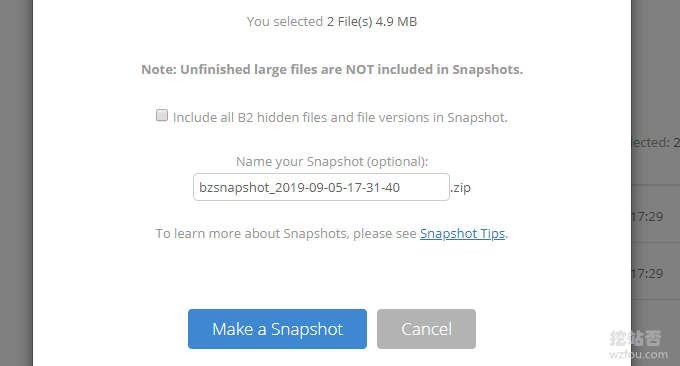Focus the Snapshot name input field

pyautogui.click(x=321, y=187)
